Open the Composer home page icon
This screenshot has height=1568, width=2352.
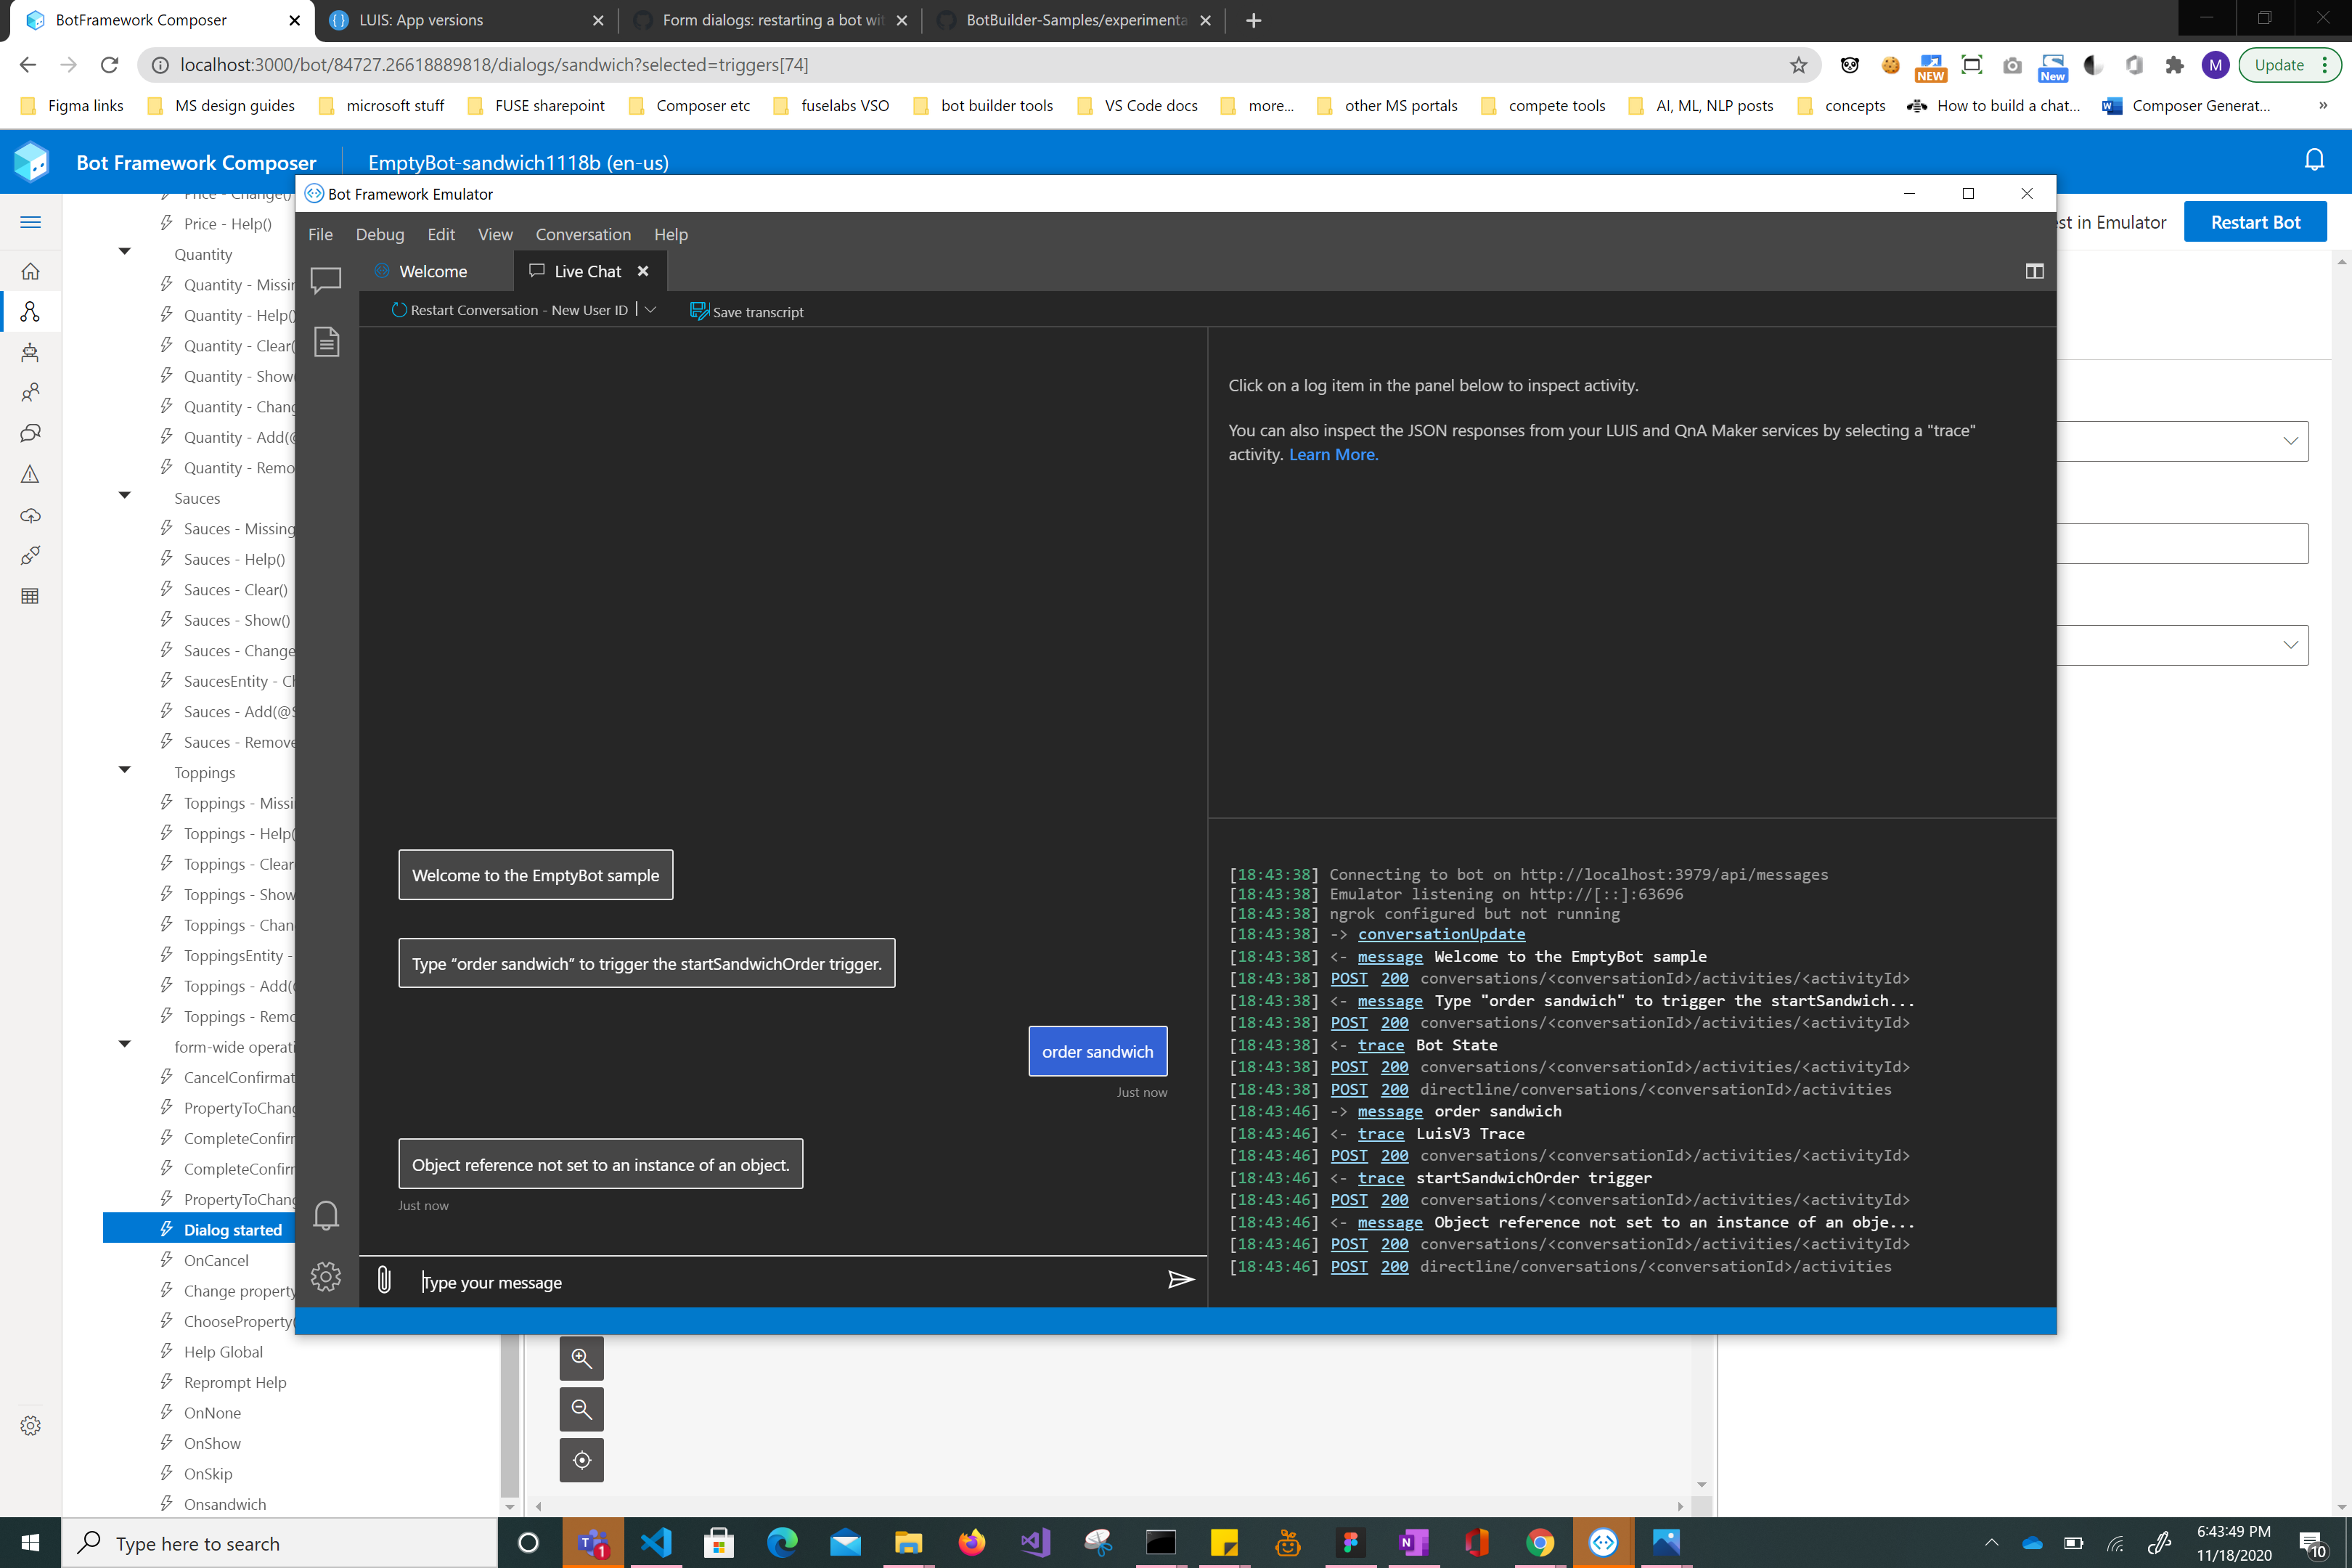point(31,271)
